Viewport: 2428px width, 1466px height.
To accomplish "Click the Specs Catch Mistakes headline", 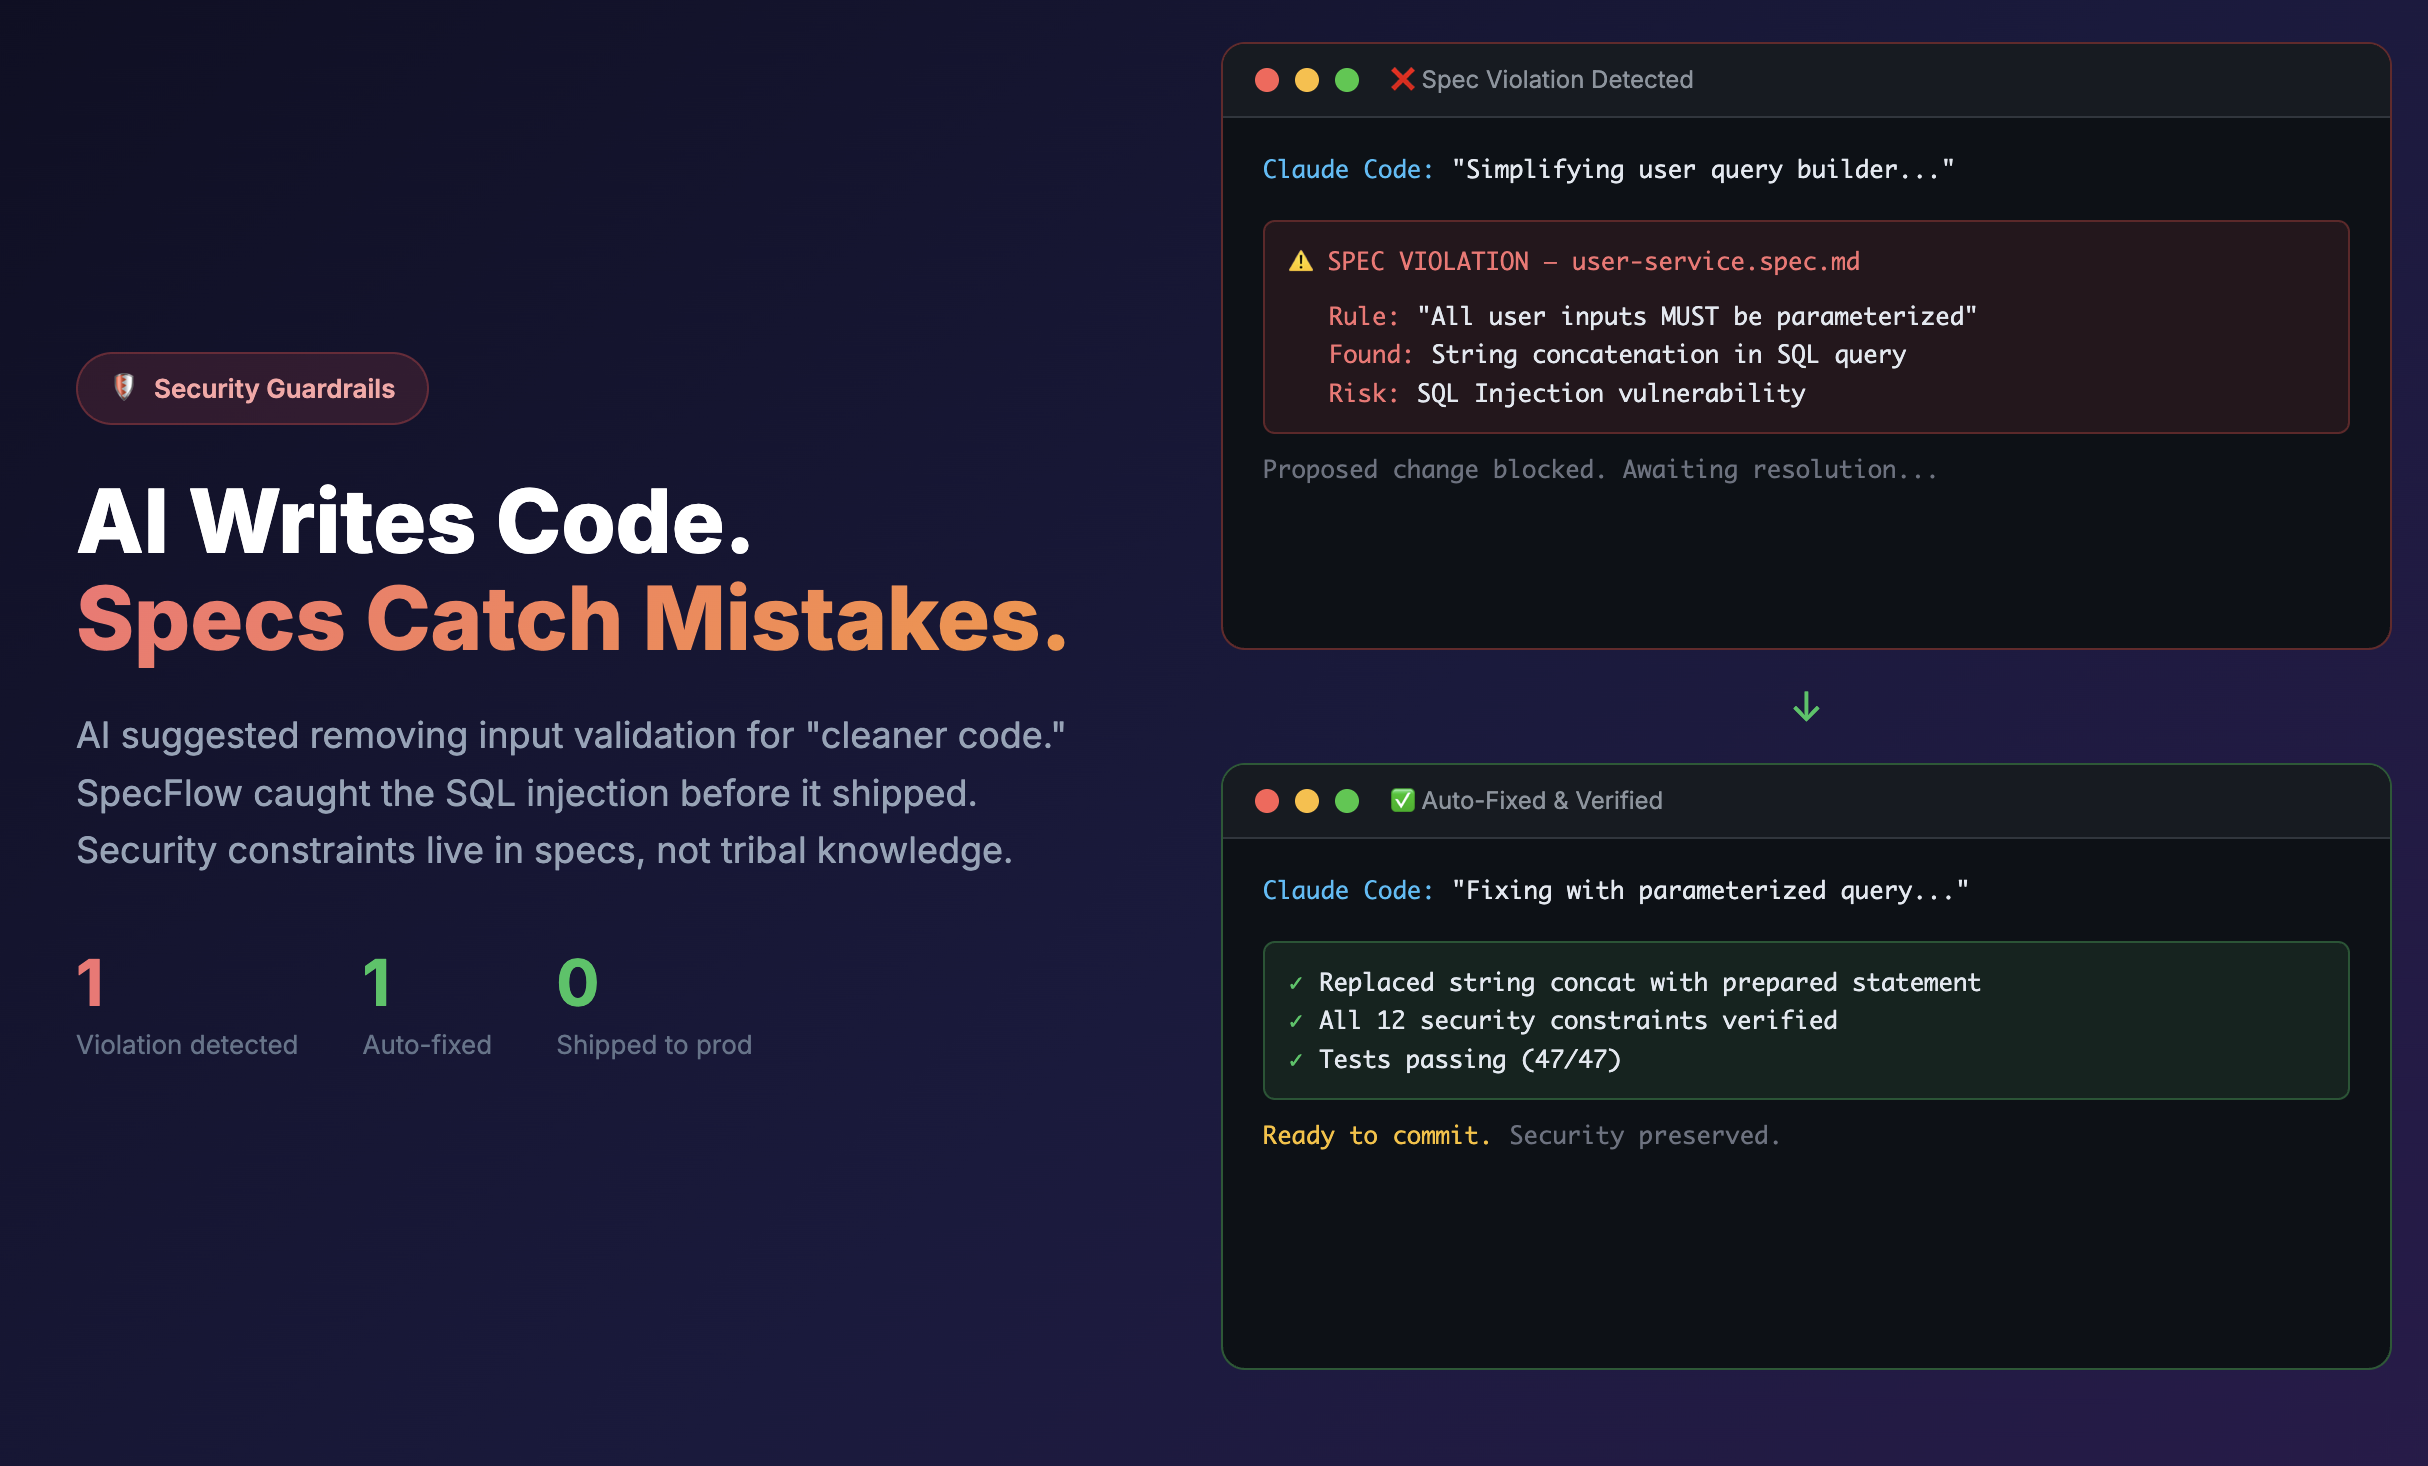I will tap(572, 620).
